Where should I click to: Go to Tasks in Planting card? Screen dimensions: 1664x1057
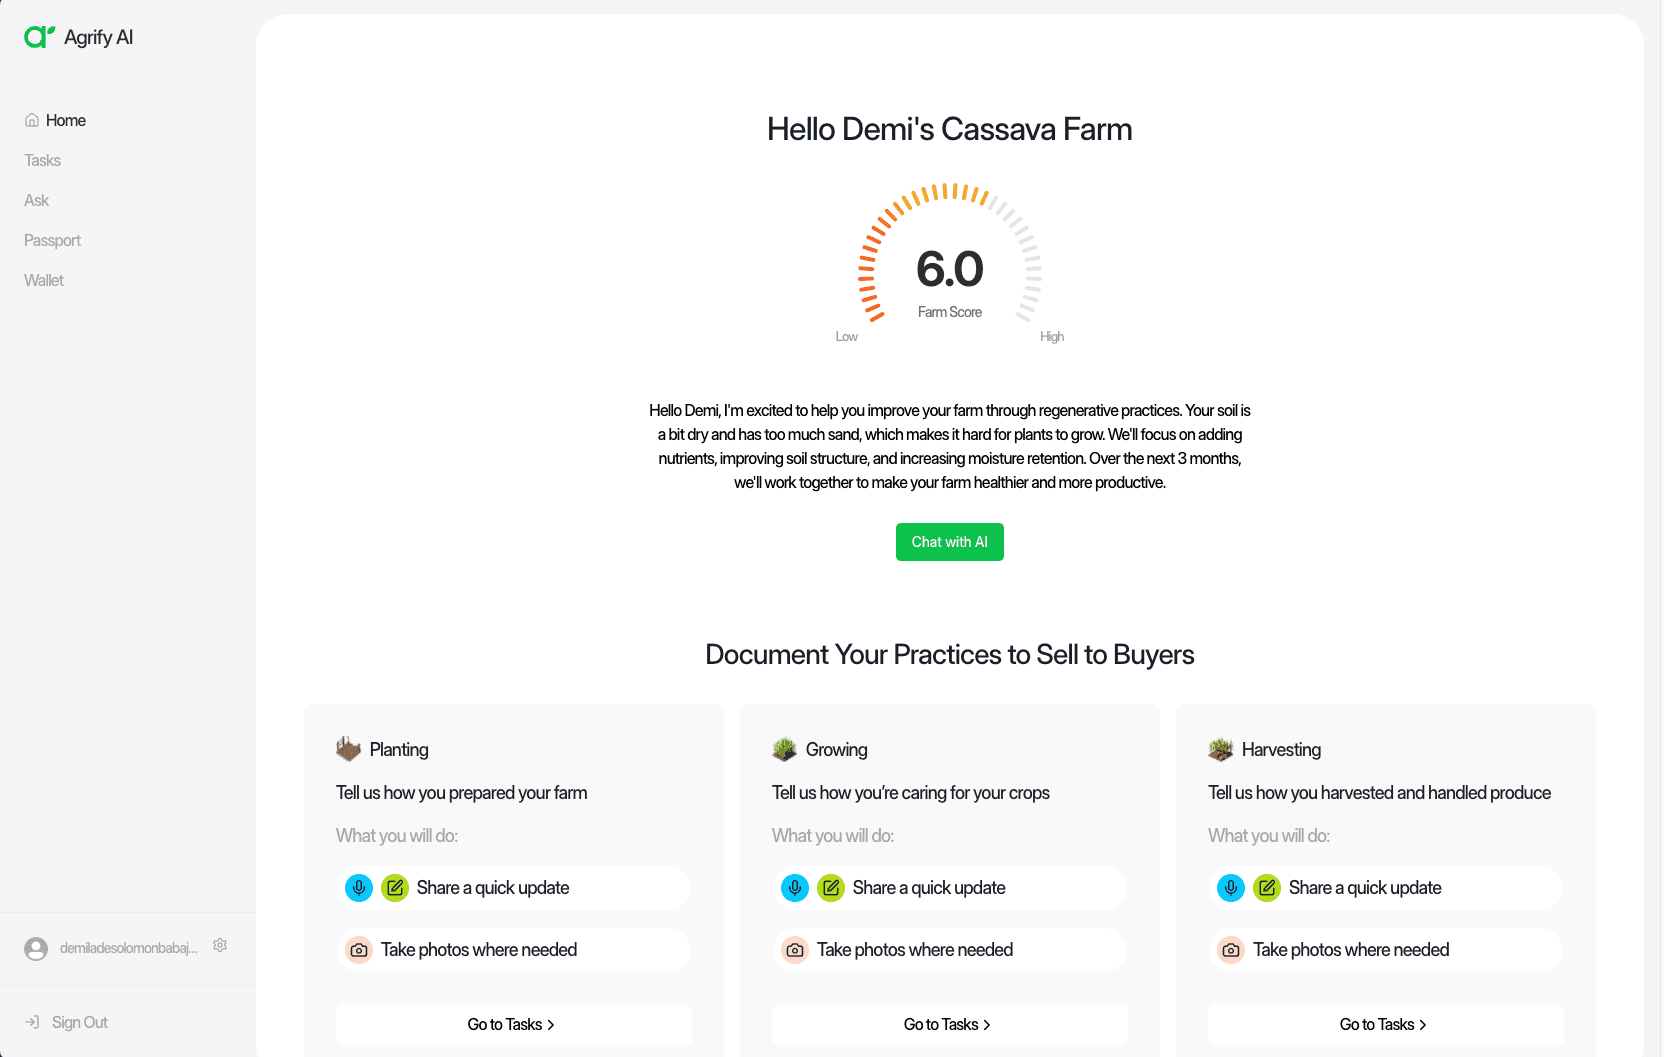click(x=514, y=1025)
